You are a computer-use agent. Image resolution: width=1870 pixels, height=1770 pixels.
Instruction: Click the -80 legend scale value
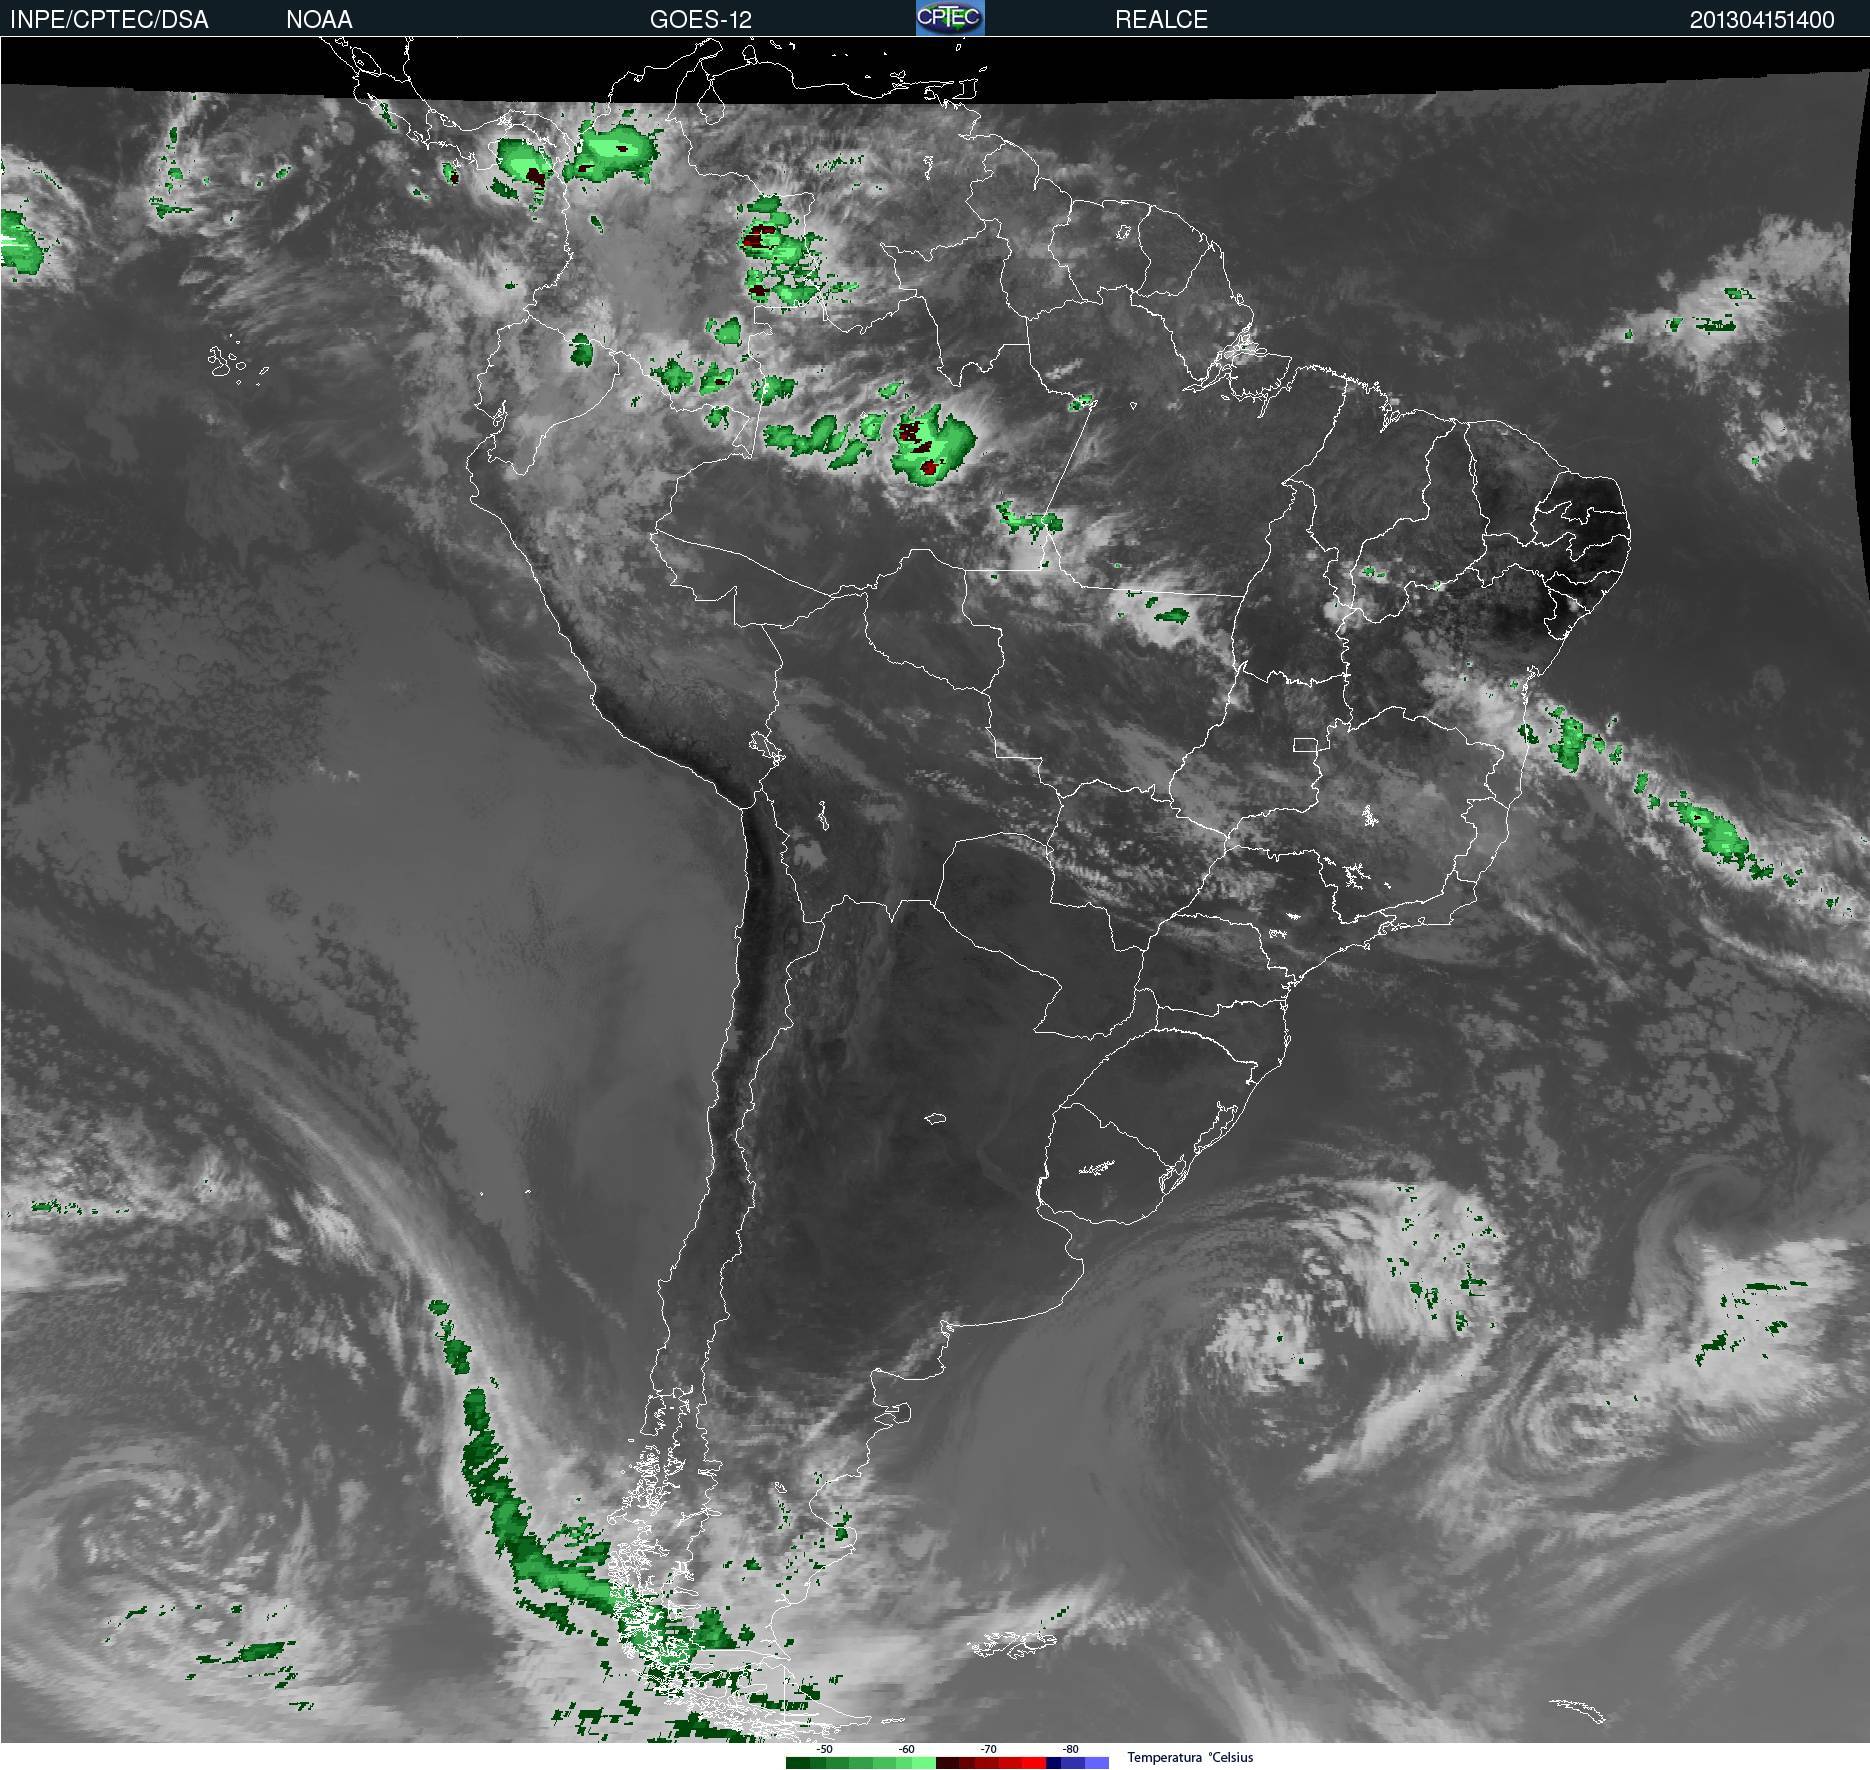coord(1070,1749)
